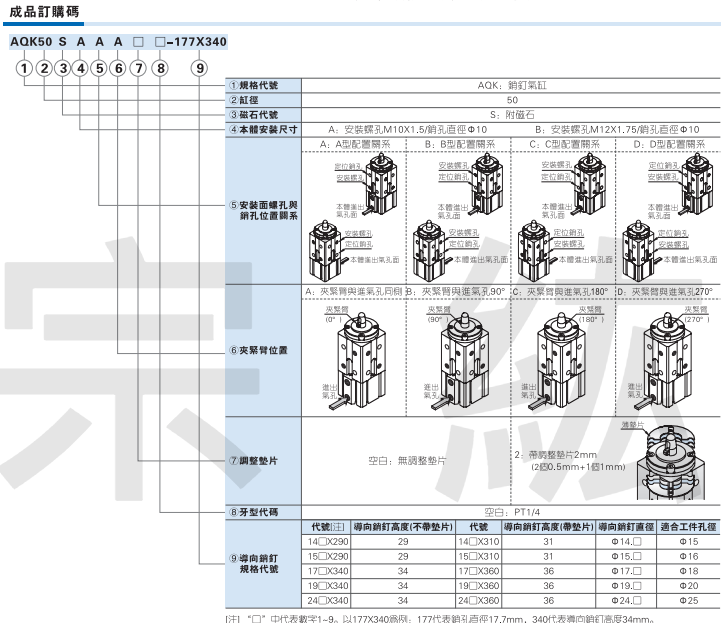Screen dimensions: 727x625
Task: Click the ⑦調整墊片 row label
Action: click(x=254, y=461)
